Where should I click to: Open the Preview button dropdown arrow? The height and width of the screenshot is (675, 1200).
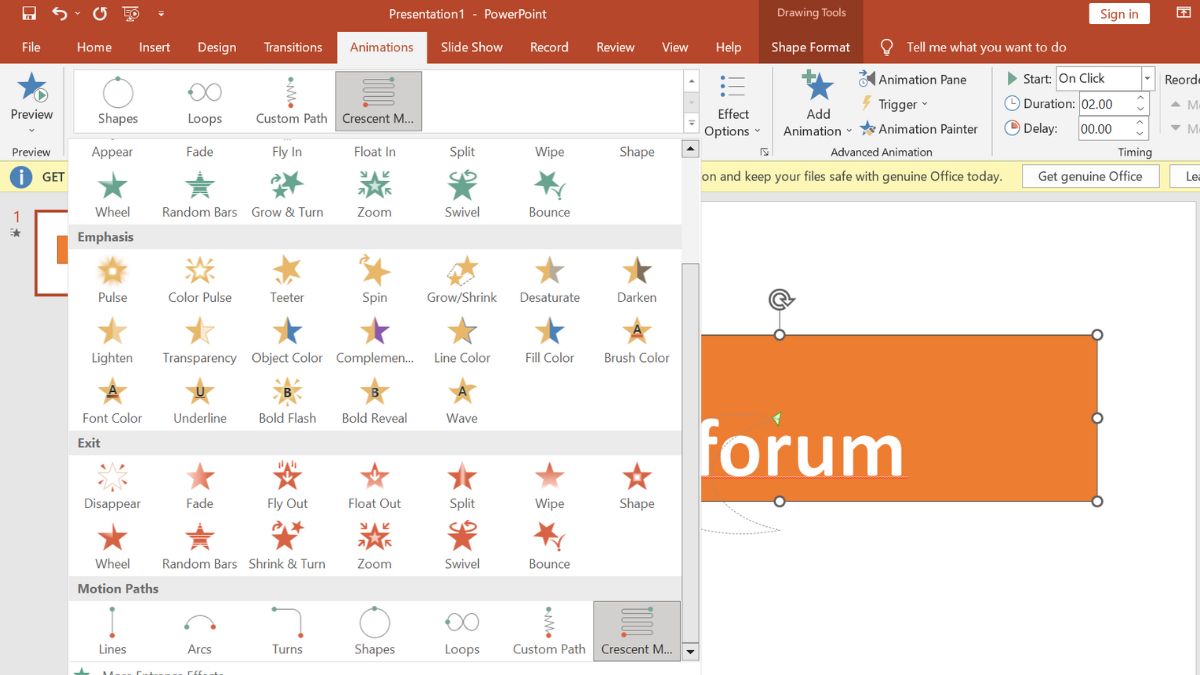click(x=32, y=130)
